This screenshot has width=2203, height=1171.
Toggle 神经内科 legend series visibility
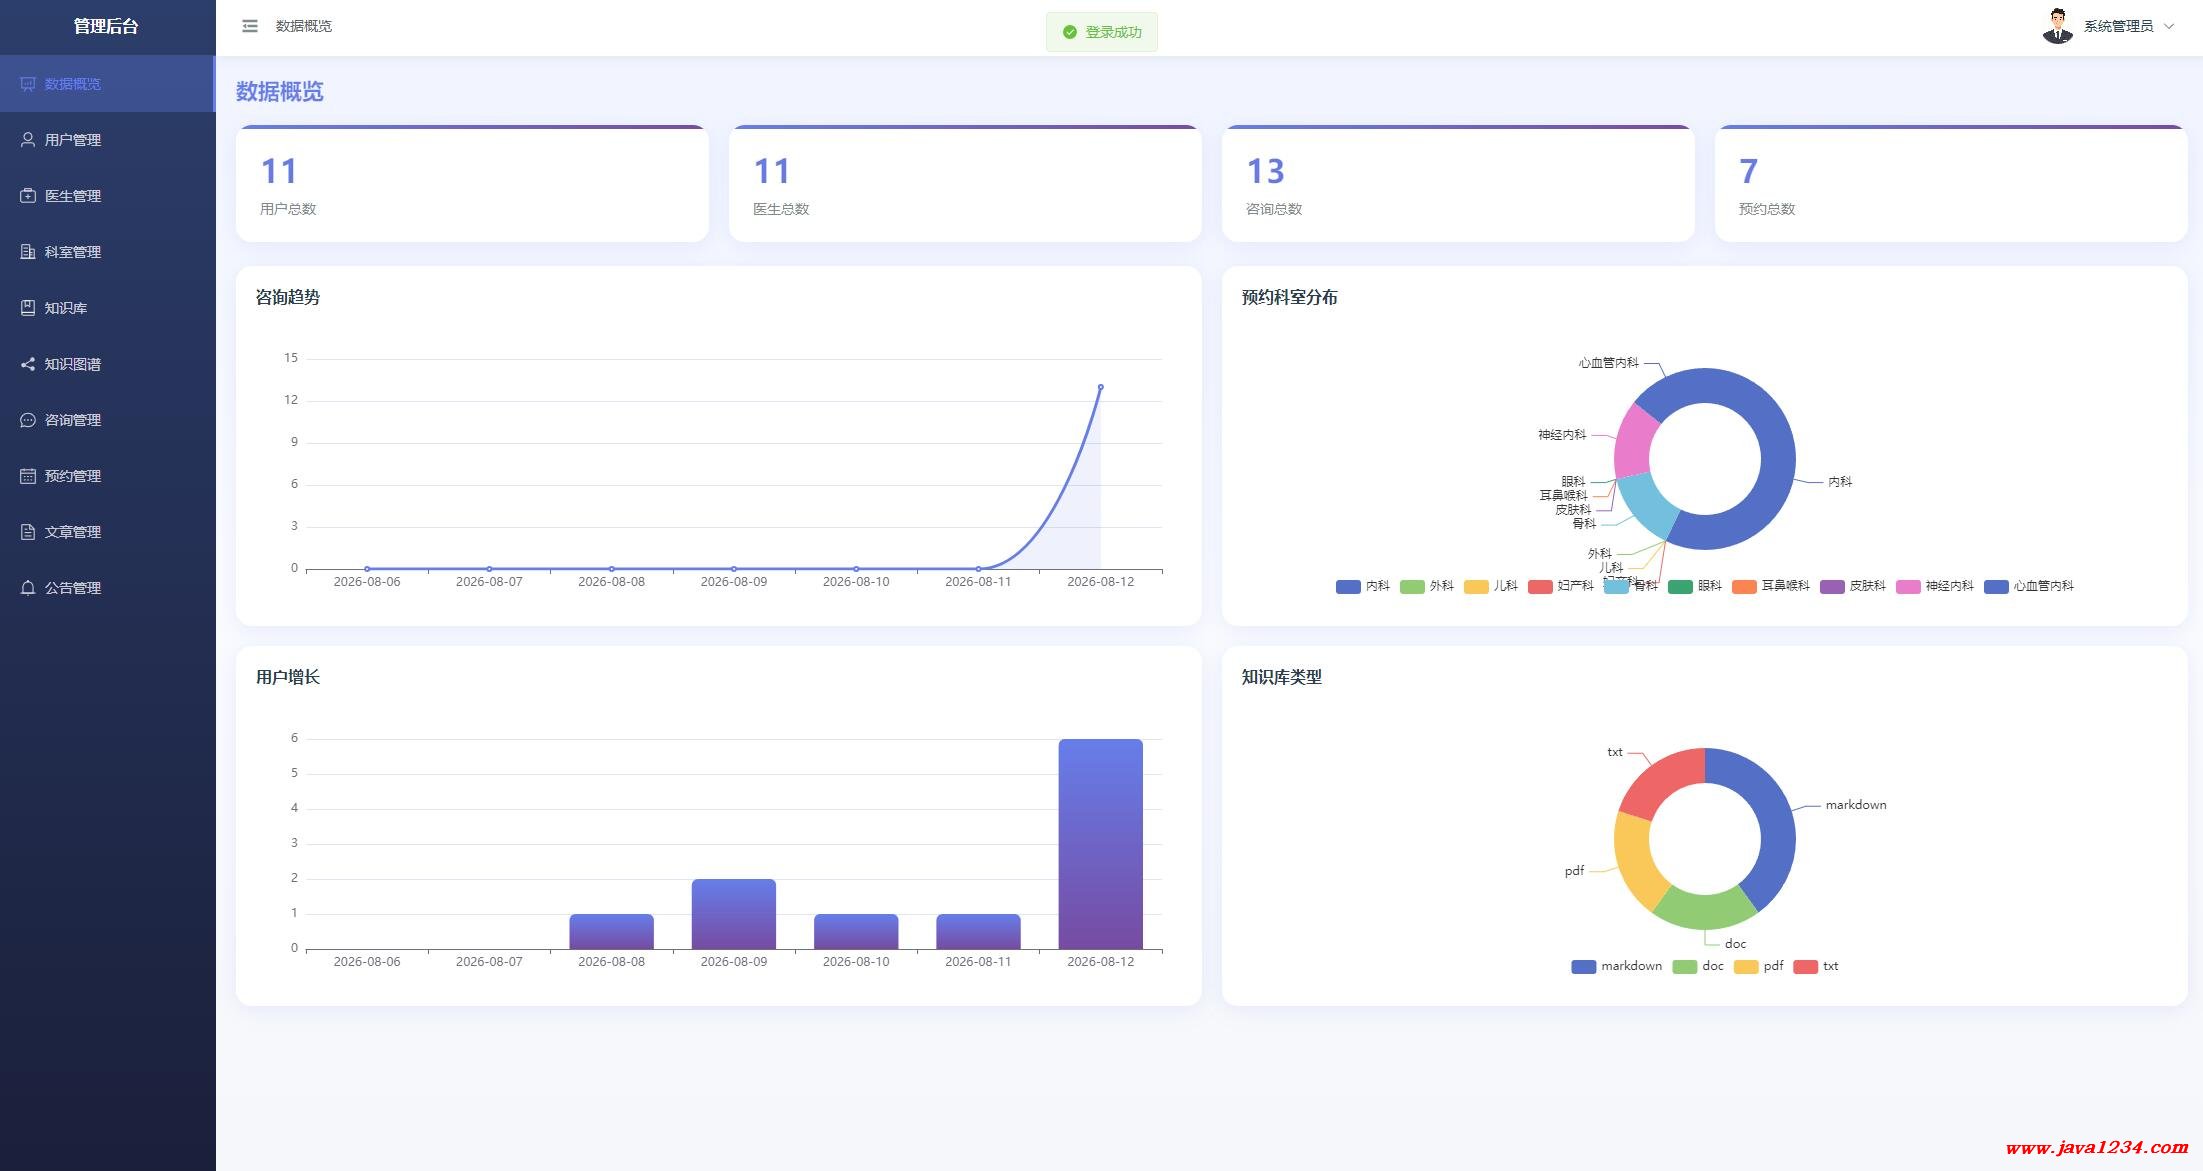click(x=1935, y=586)
